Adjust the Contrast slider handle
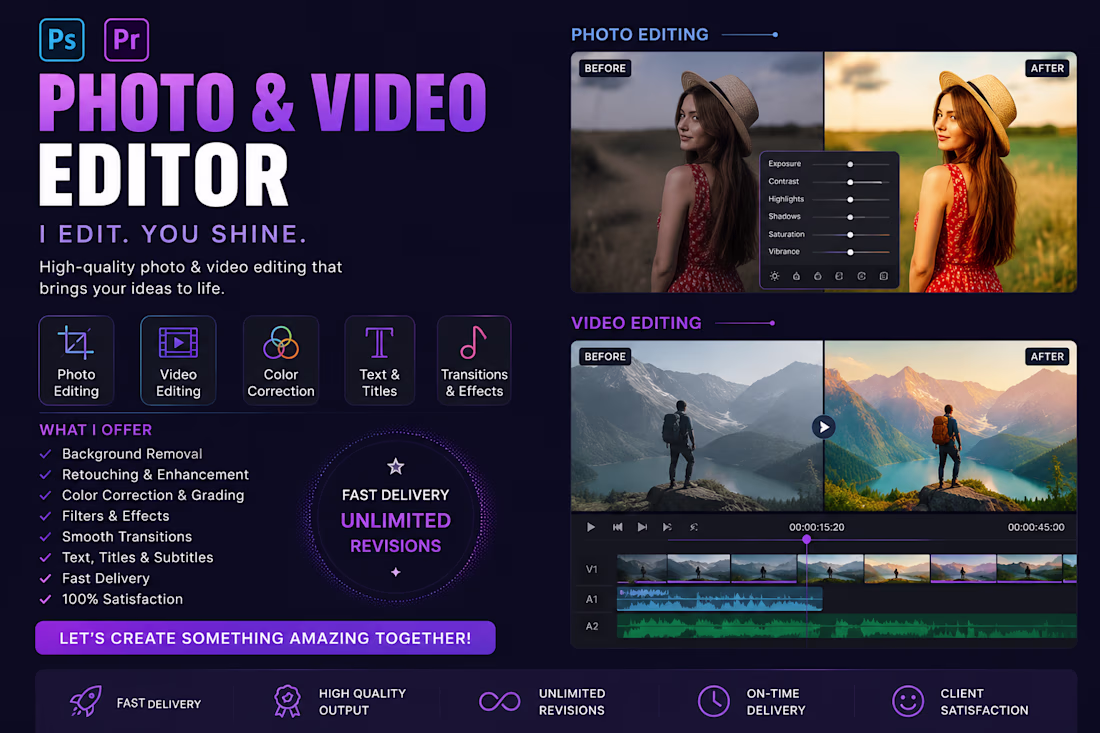 tap(850, 182)
